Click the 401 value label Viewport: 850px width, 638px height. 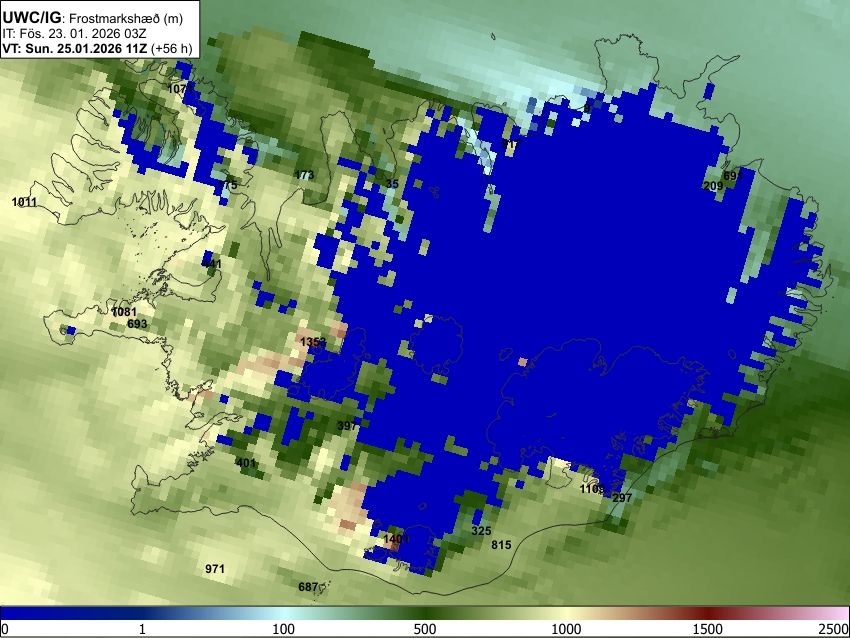pyautogui.click(x=246, y=463)
